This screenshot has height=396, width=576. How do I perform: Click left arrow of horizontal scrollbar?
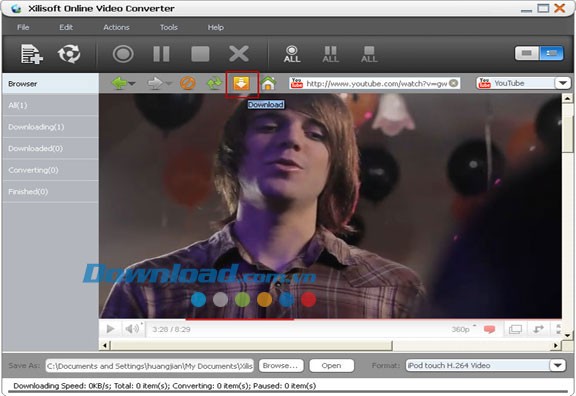105,345
